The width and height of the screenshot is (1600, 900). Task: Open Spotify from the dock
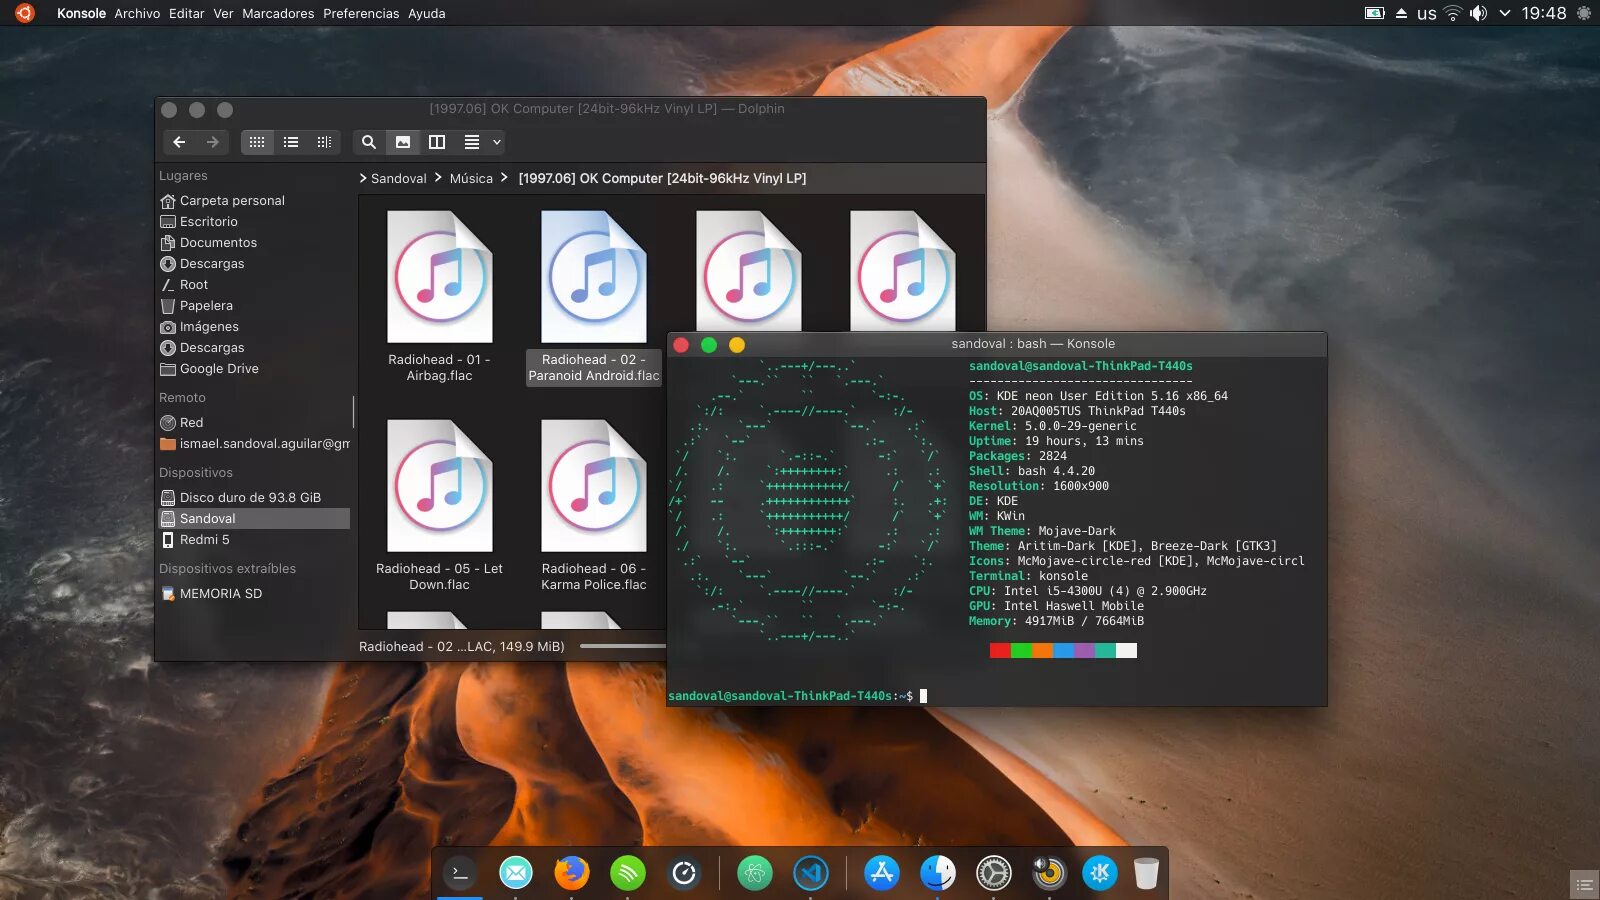(628, 873)
